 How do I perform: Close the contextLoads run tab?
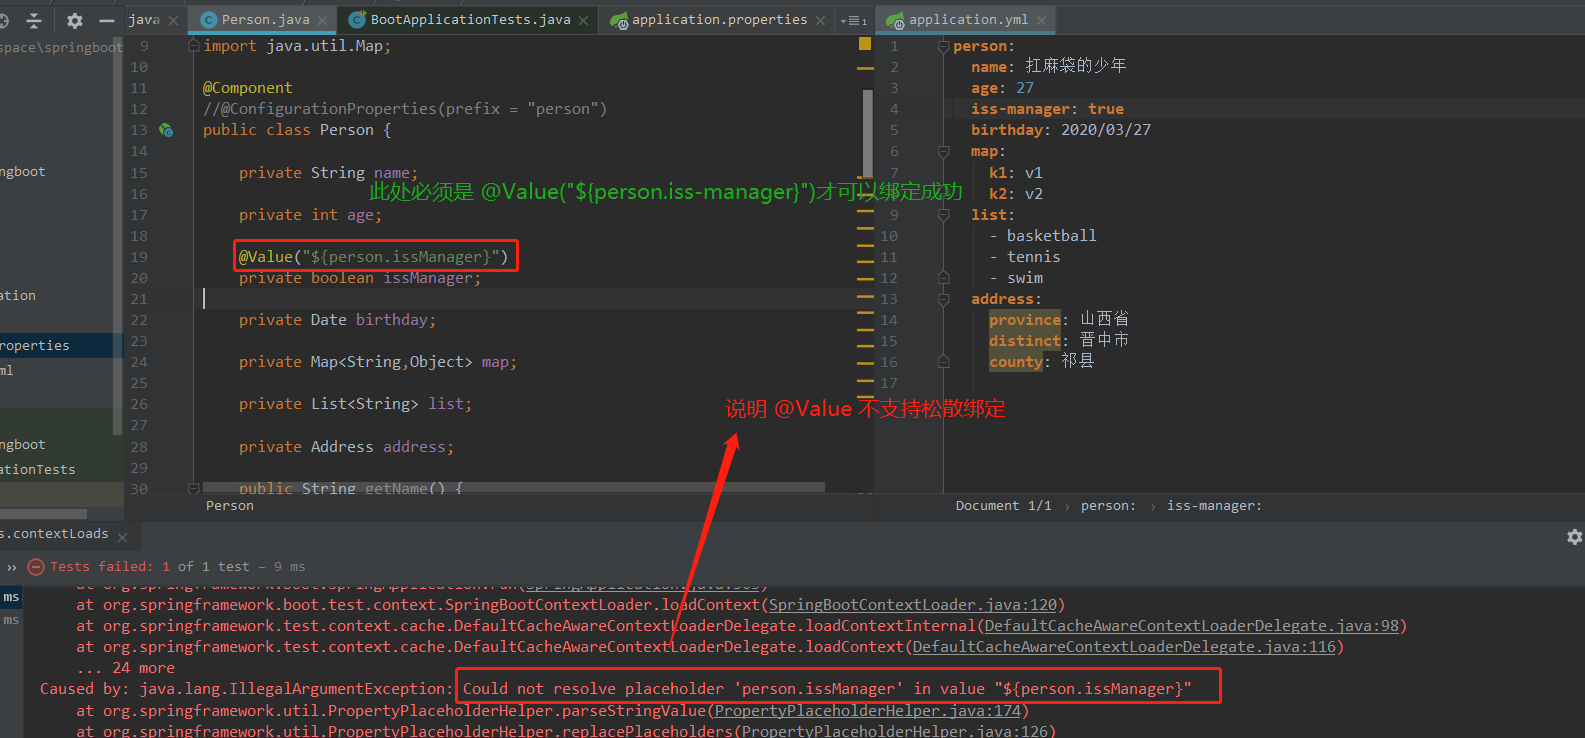[123, 537]
